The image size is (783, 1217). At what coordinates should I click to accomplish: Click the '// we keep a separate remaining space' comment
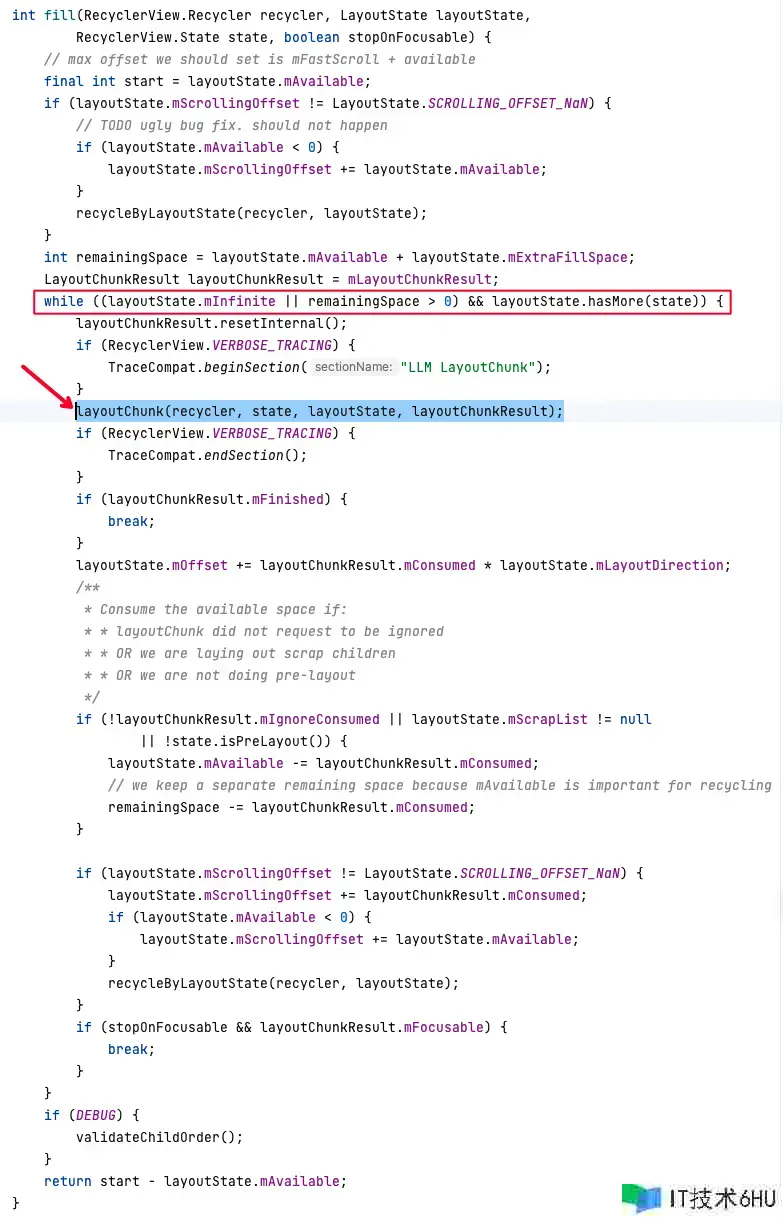click(440, 785)
